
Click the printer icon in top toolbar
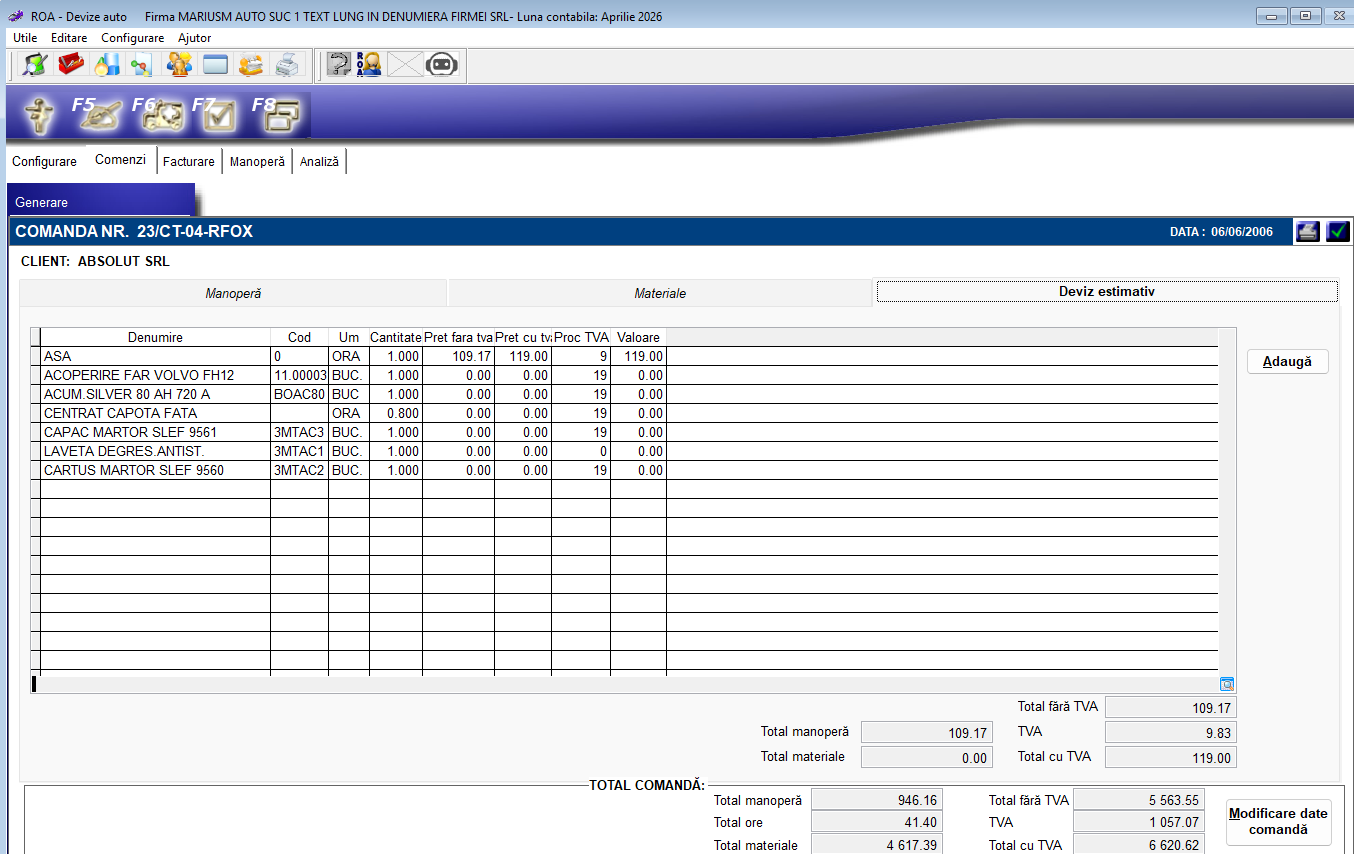(287, 65)
